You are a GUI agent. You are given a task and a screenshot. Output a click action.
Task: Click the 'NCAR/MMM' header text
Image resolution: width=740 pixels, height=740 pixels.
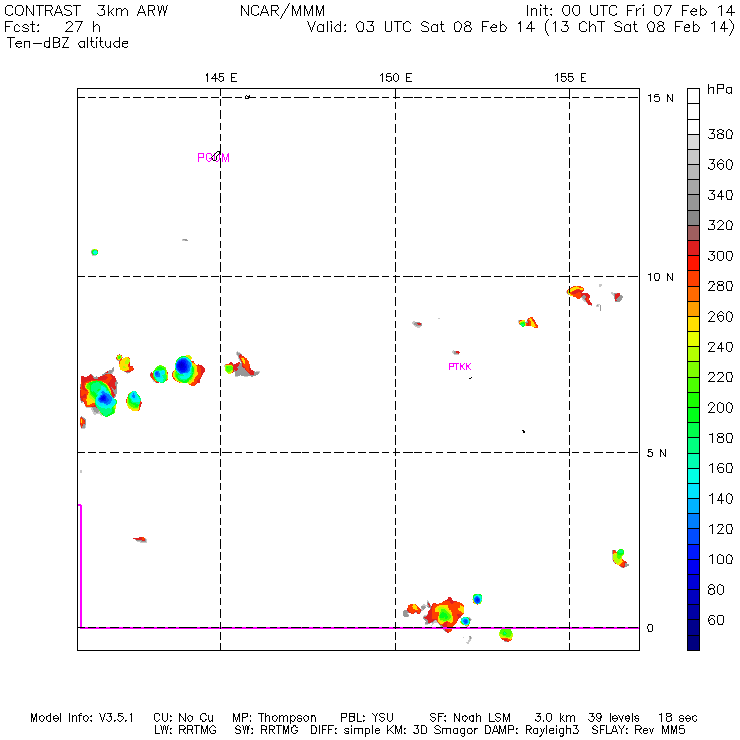pyautogui.click(x=282, y=11)
